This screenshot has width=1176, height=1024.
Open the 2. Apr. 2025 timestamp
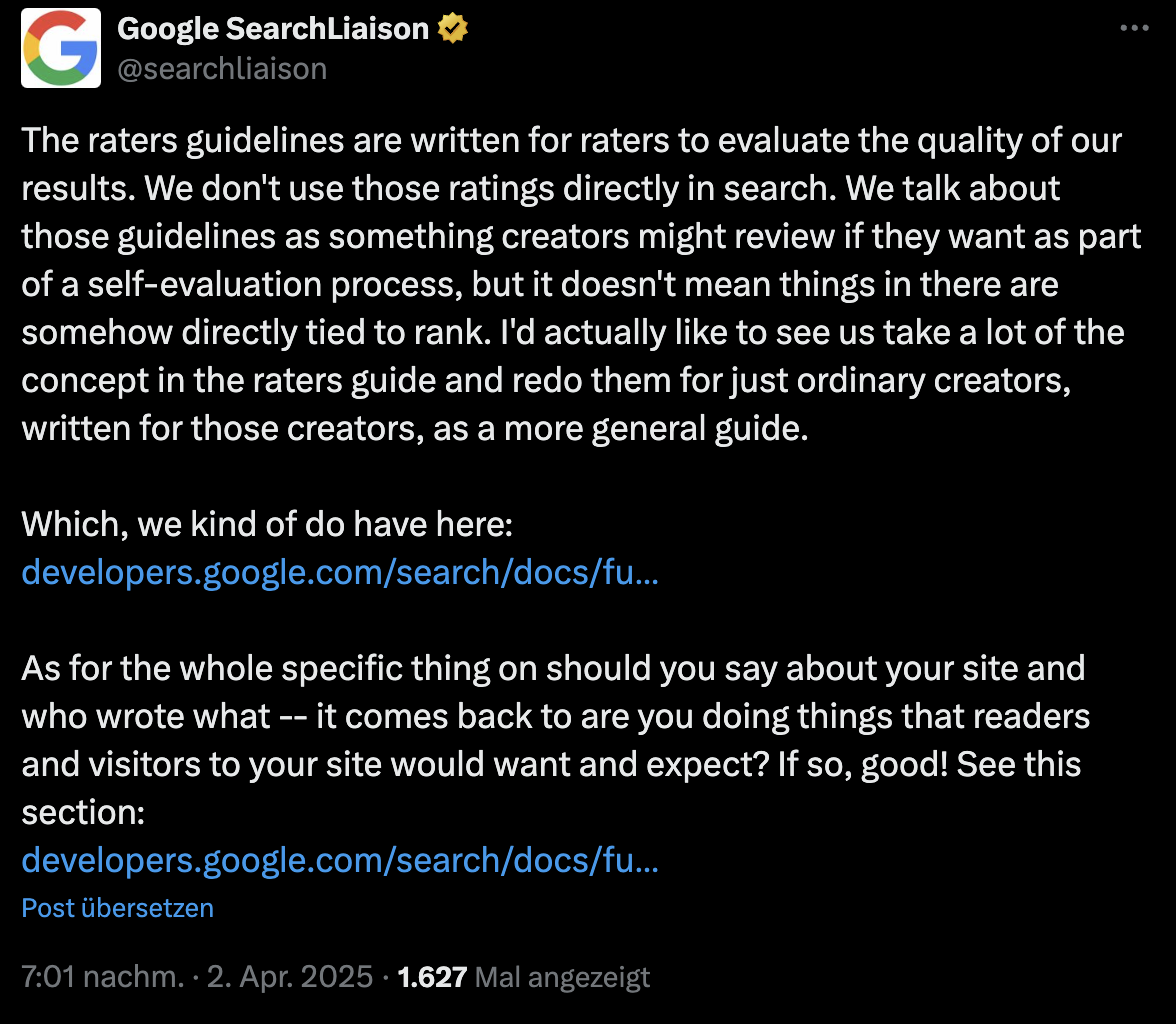[289, 977]
